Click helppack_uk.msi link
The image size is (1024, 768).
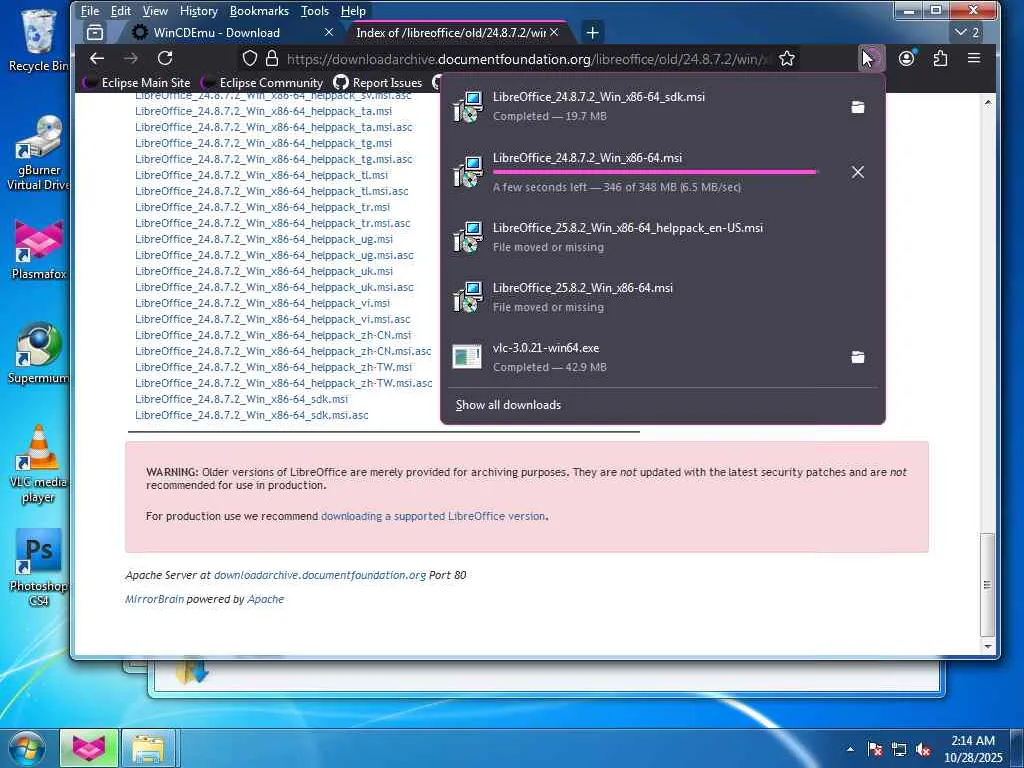[x=264, y=271]
